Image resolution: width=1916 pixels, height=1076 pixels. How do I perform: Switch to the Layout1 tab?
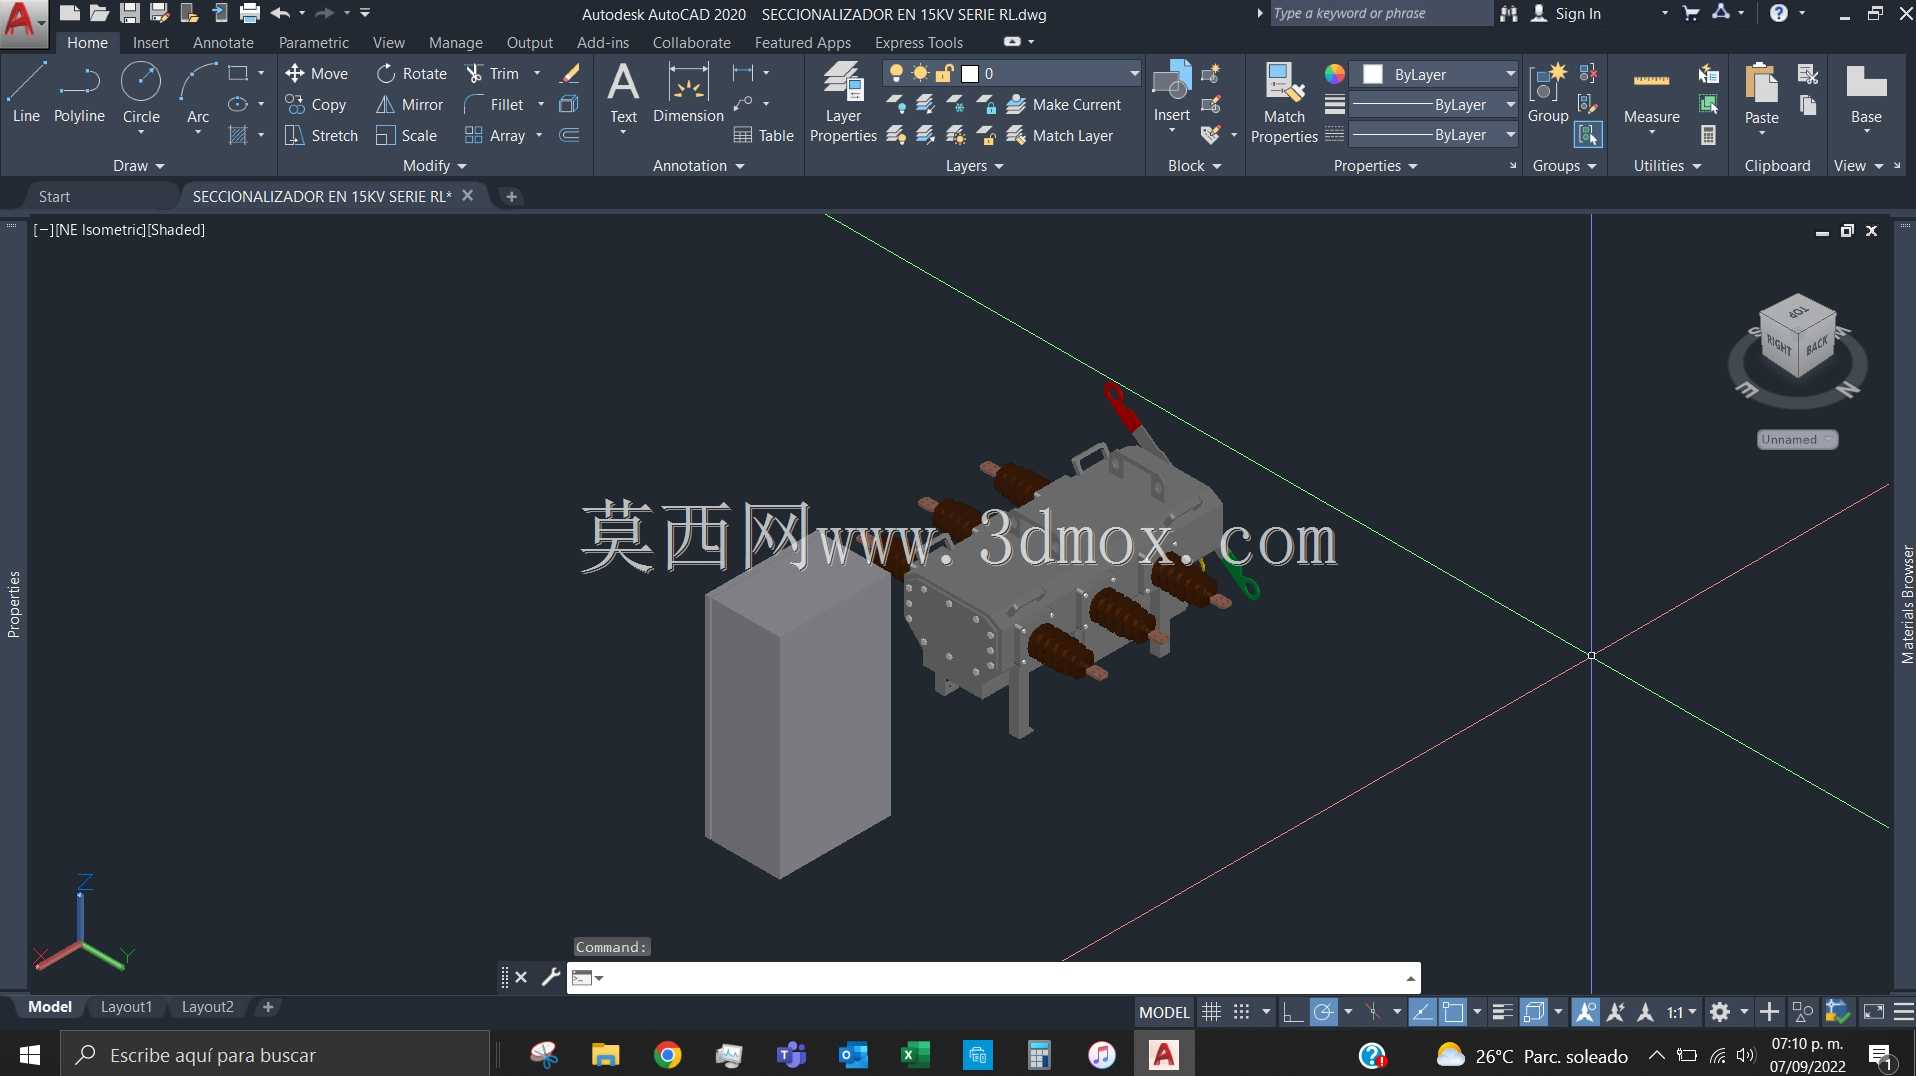point(126,1007)
